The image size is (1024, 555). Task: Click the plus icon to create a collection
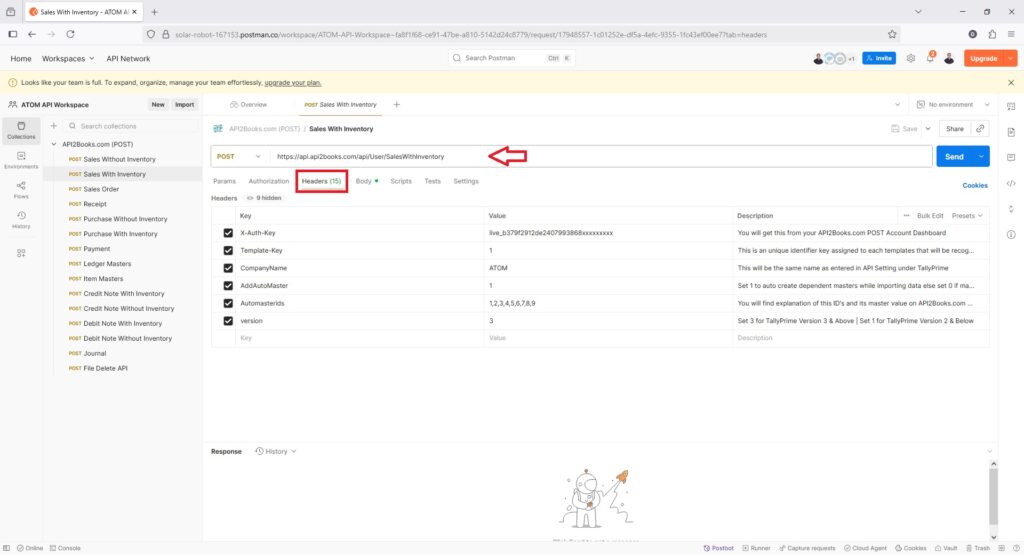[54, 126]
